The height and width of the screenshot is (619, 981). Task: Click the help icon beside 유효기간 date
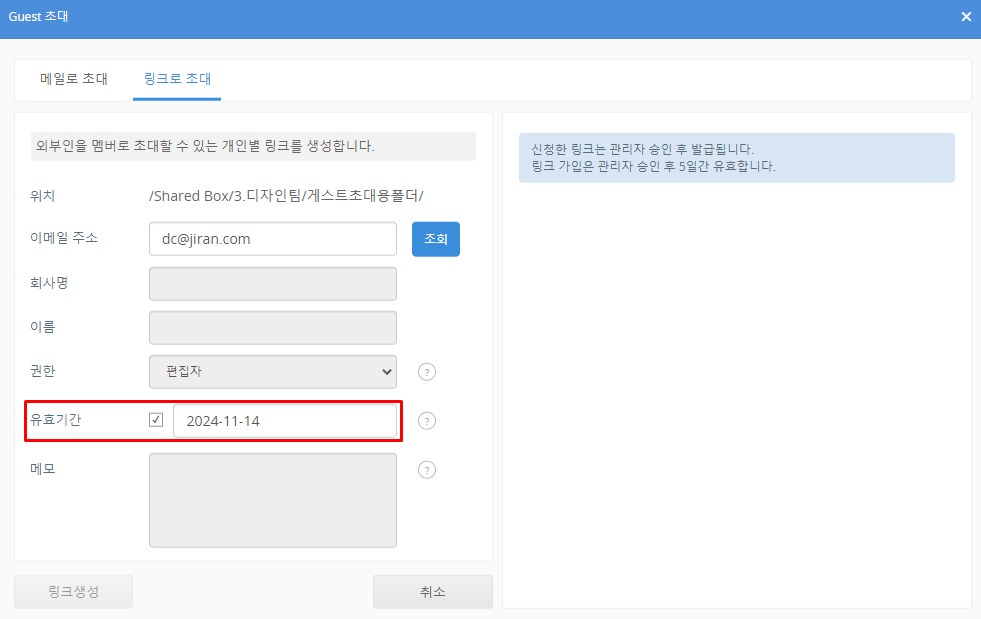pos(427,421)
